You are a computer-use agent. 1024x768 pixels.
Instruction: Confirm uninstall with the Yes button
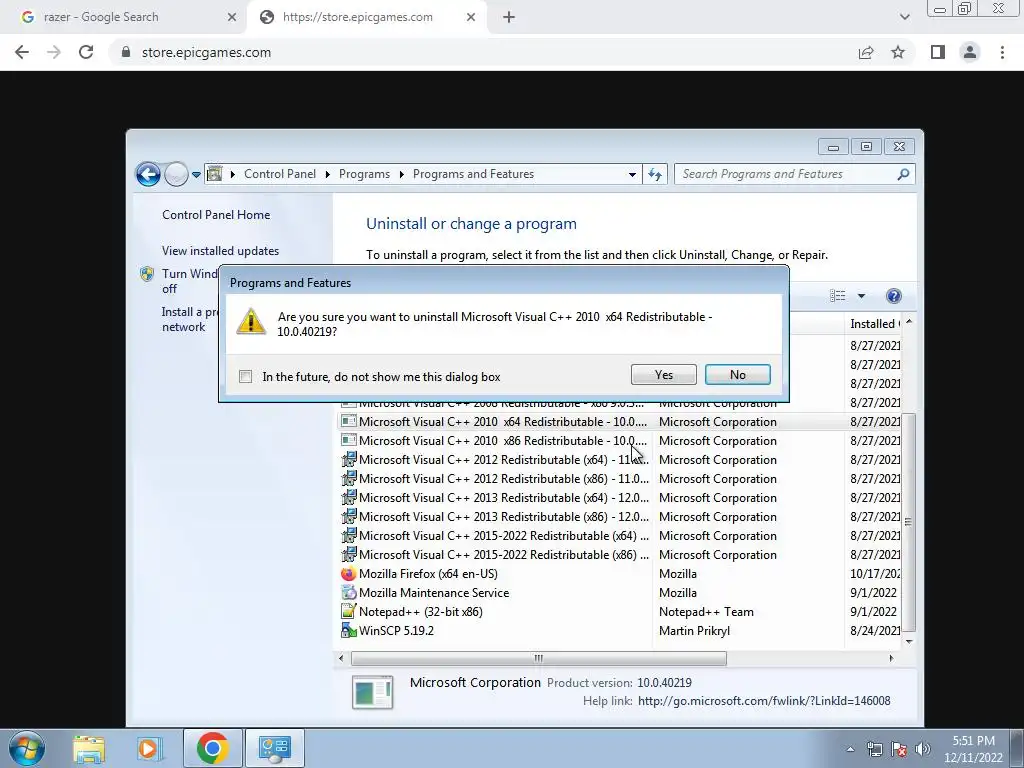pos(664,375)
